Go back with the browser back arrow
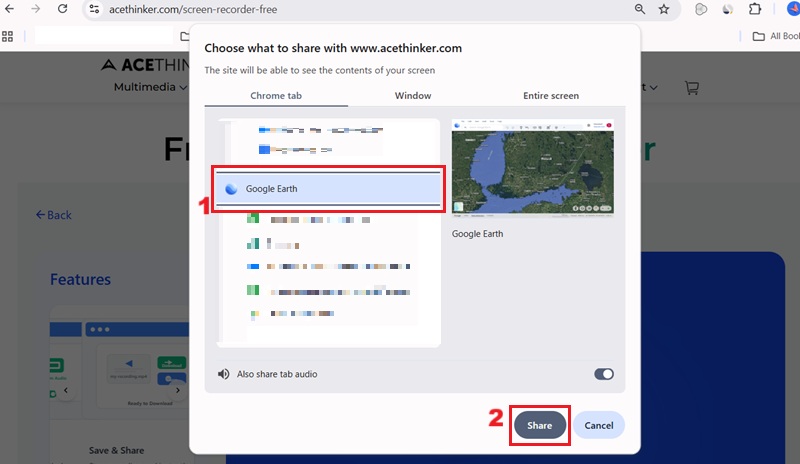Viewport: 800px width, 464px height. coord(9,9)
